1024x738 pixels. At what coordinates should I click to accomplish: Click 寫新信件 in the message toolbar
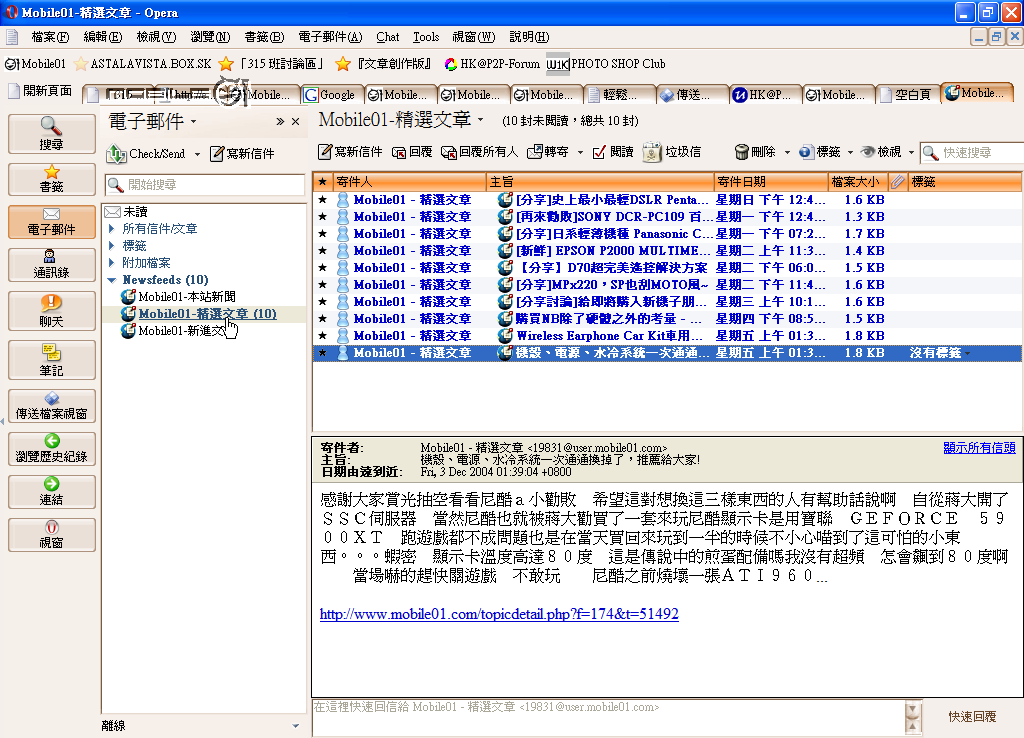point(350,152)
